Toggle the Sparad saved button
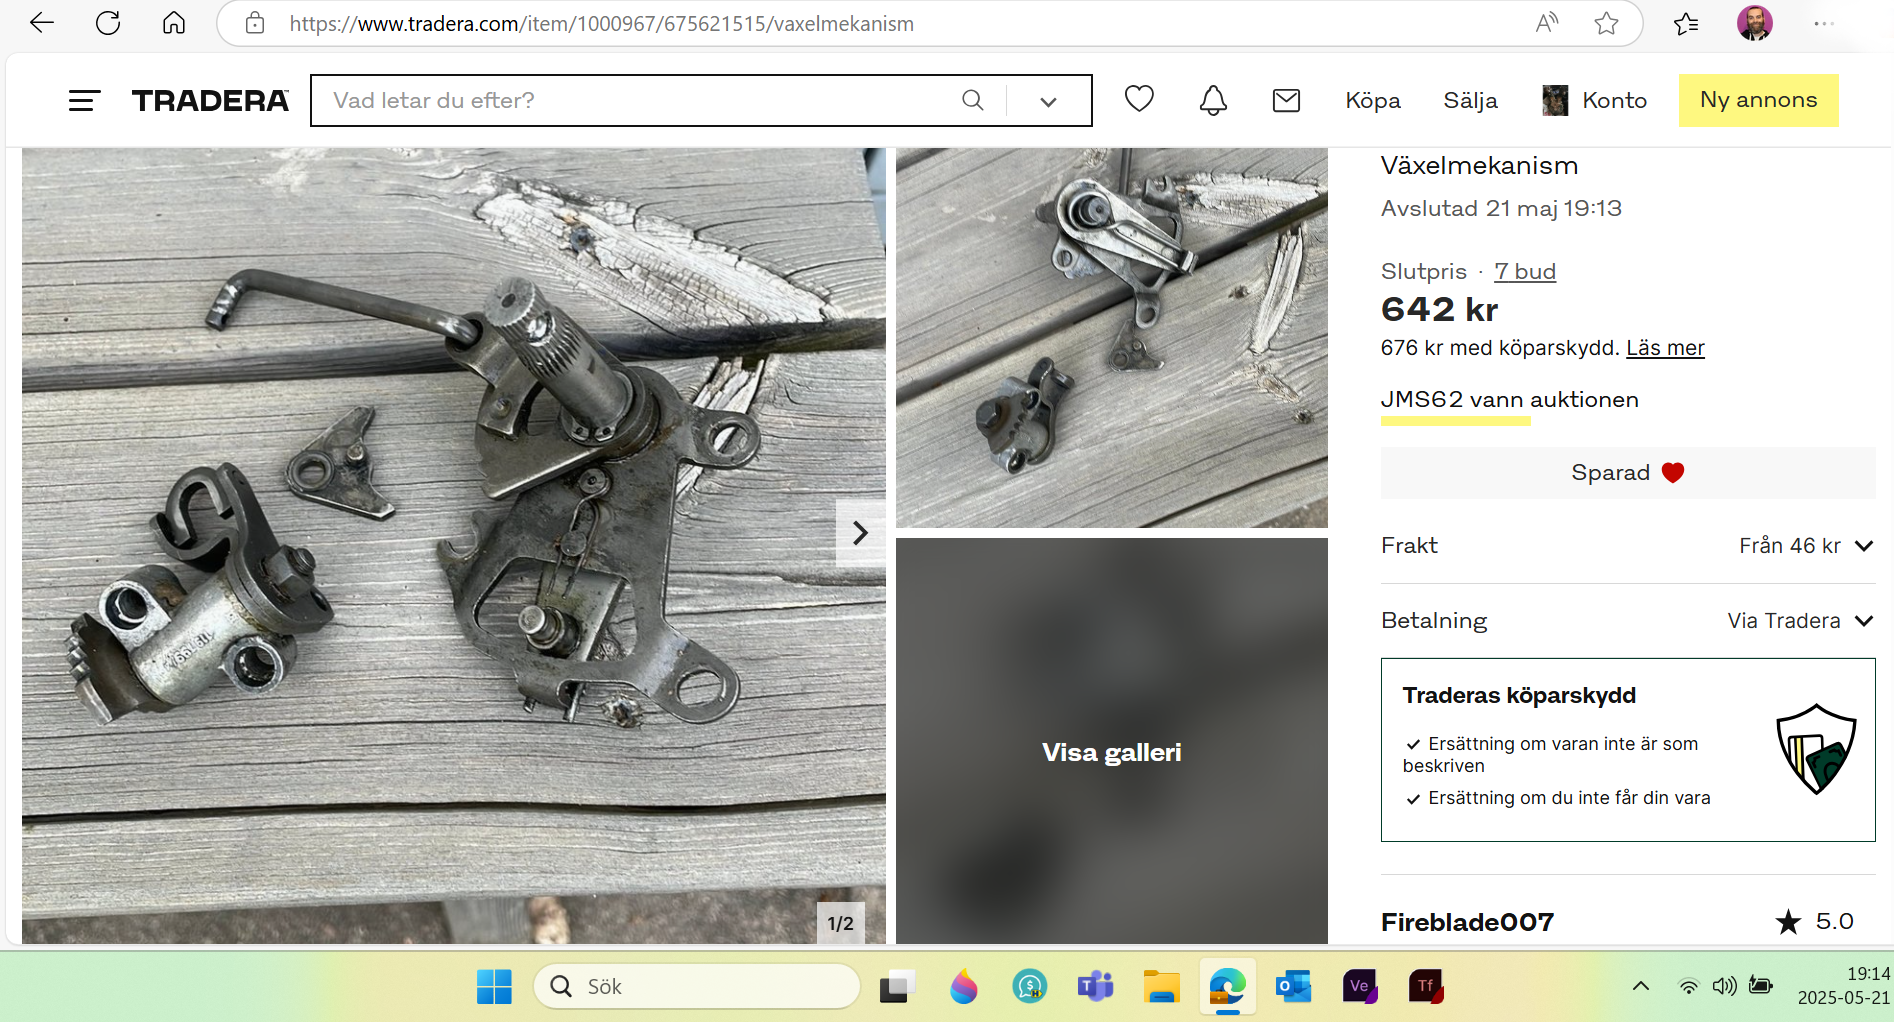The width and height of the screenshot is (1894, 1022). 1628,473
